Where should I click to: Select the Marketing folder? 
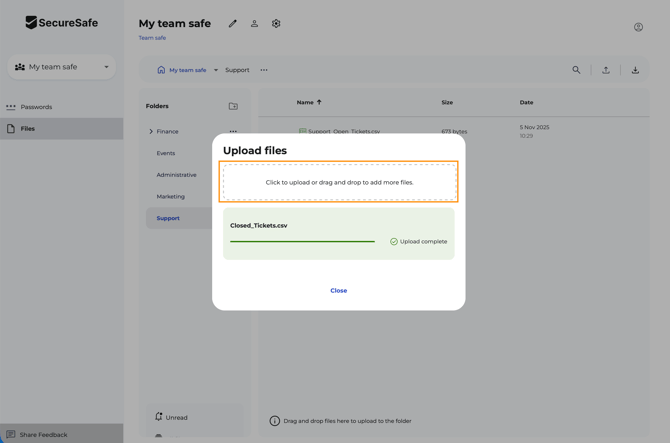[170, 196]
